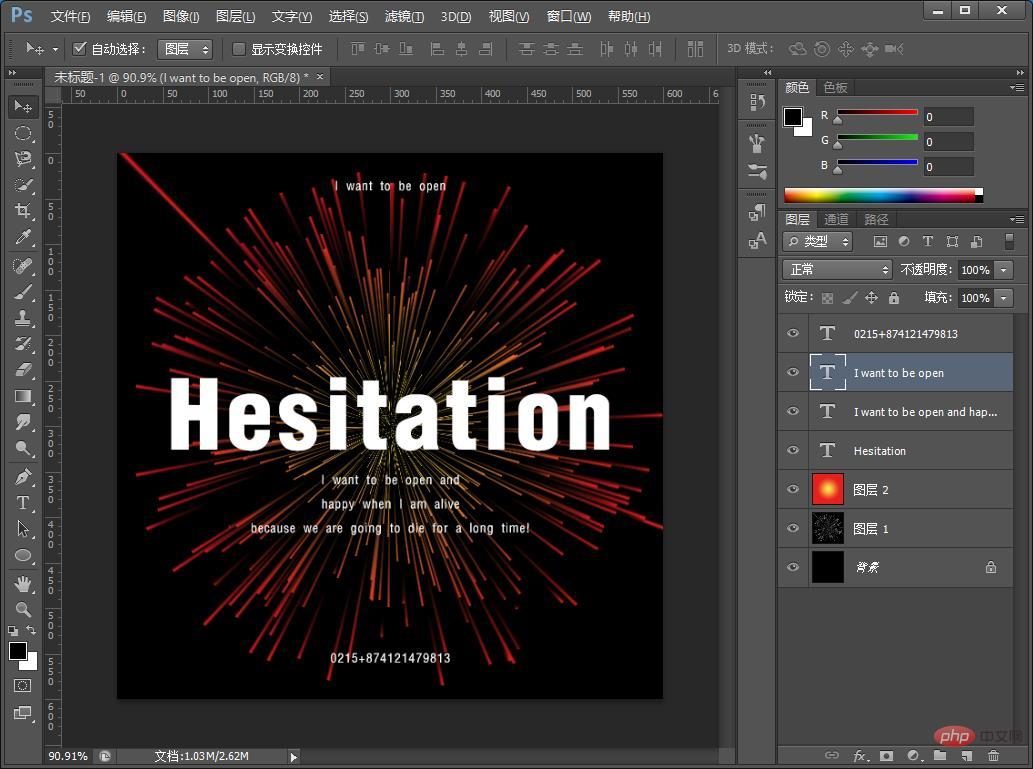Enable the auto-select checkbox
Screen dimensions: 1033x769
pos(80,48)
